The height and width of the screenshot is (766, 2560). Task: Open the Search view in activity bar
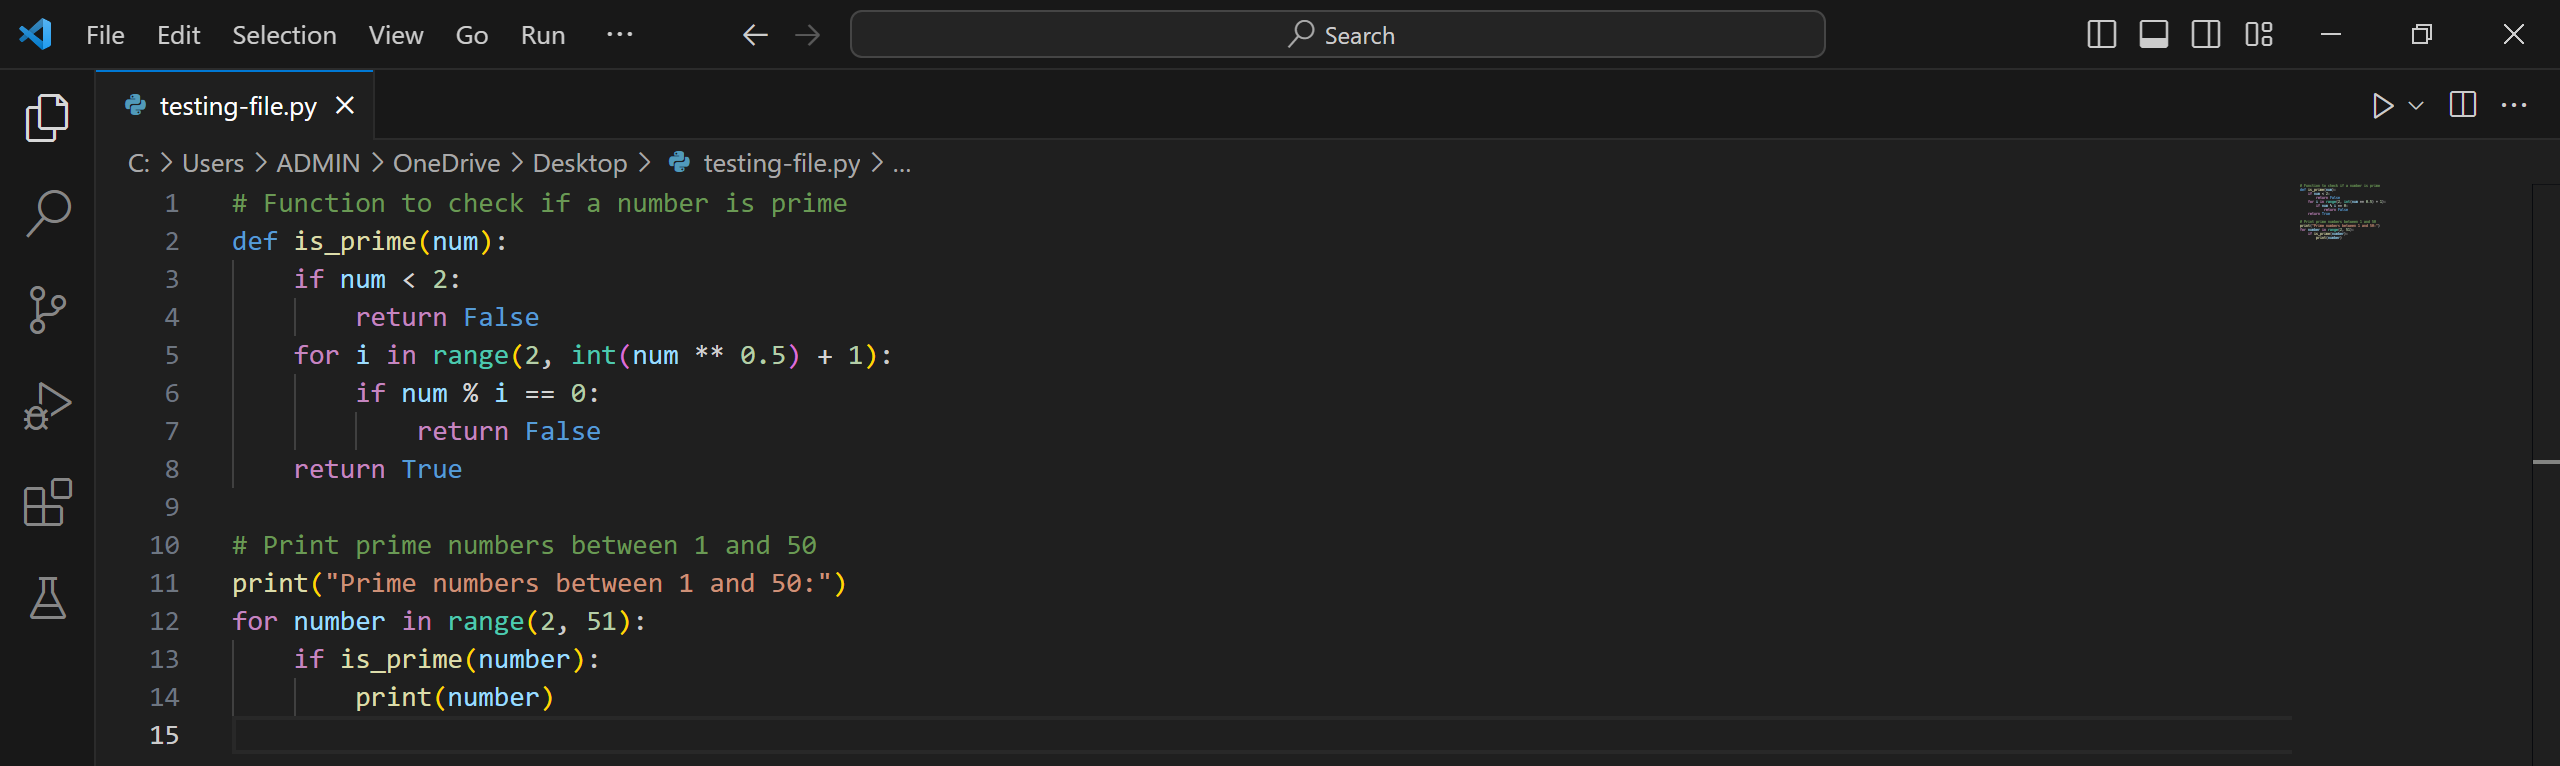[x=47, y=213]
